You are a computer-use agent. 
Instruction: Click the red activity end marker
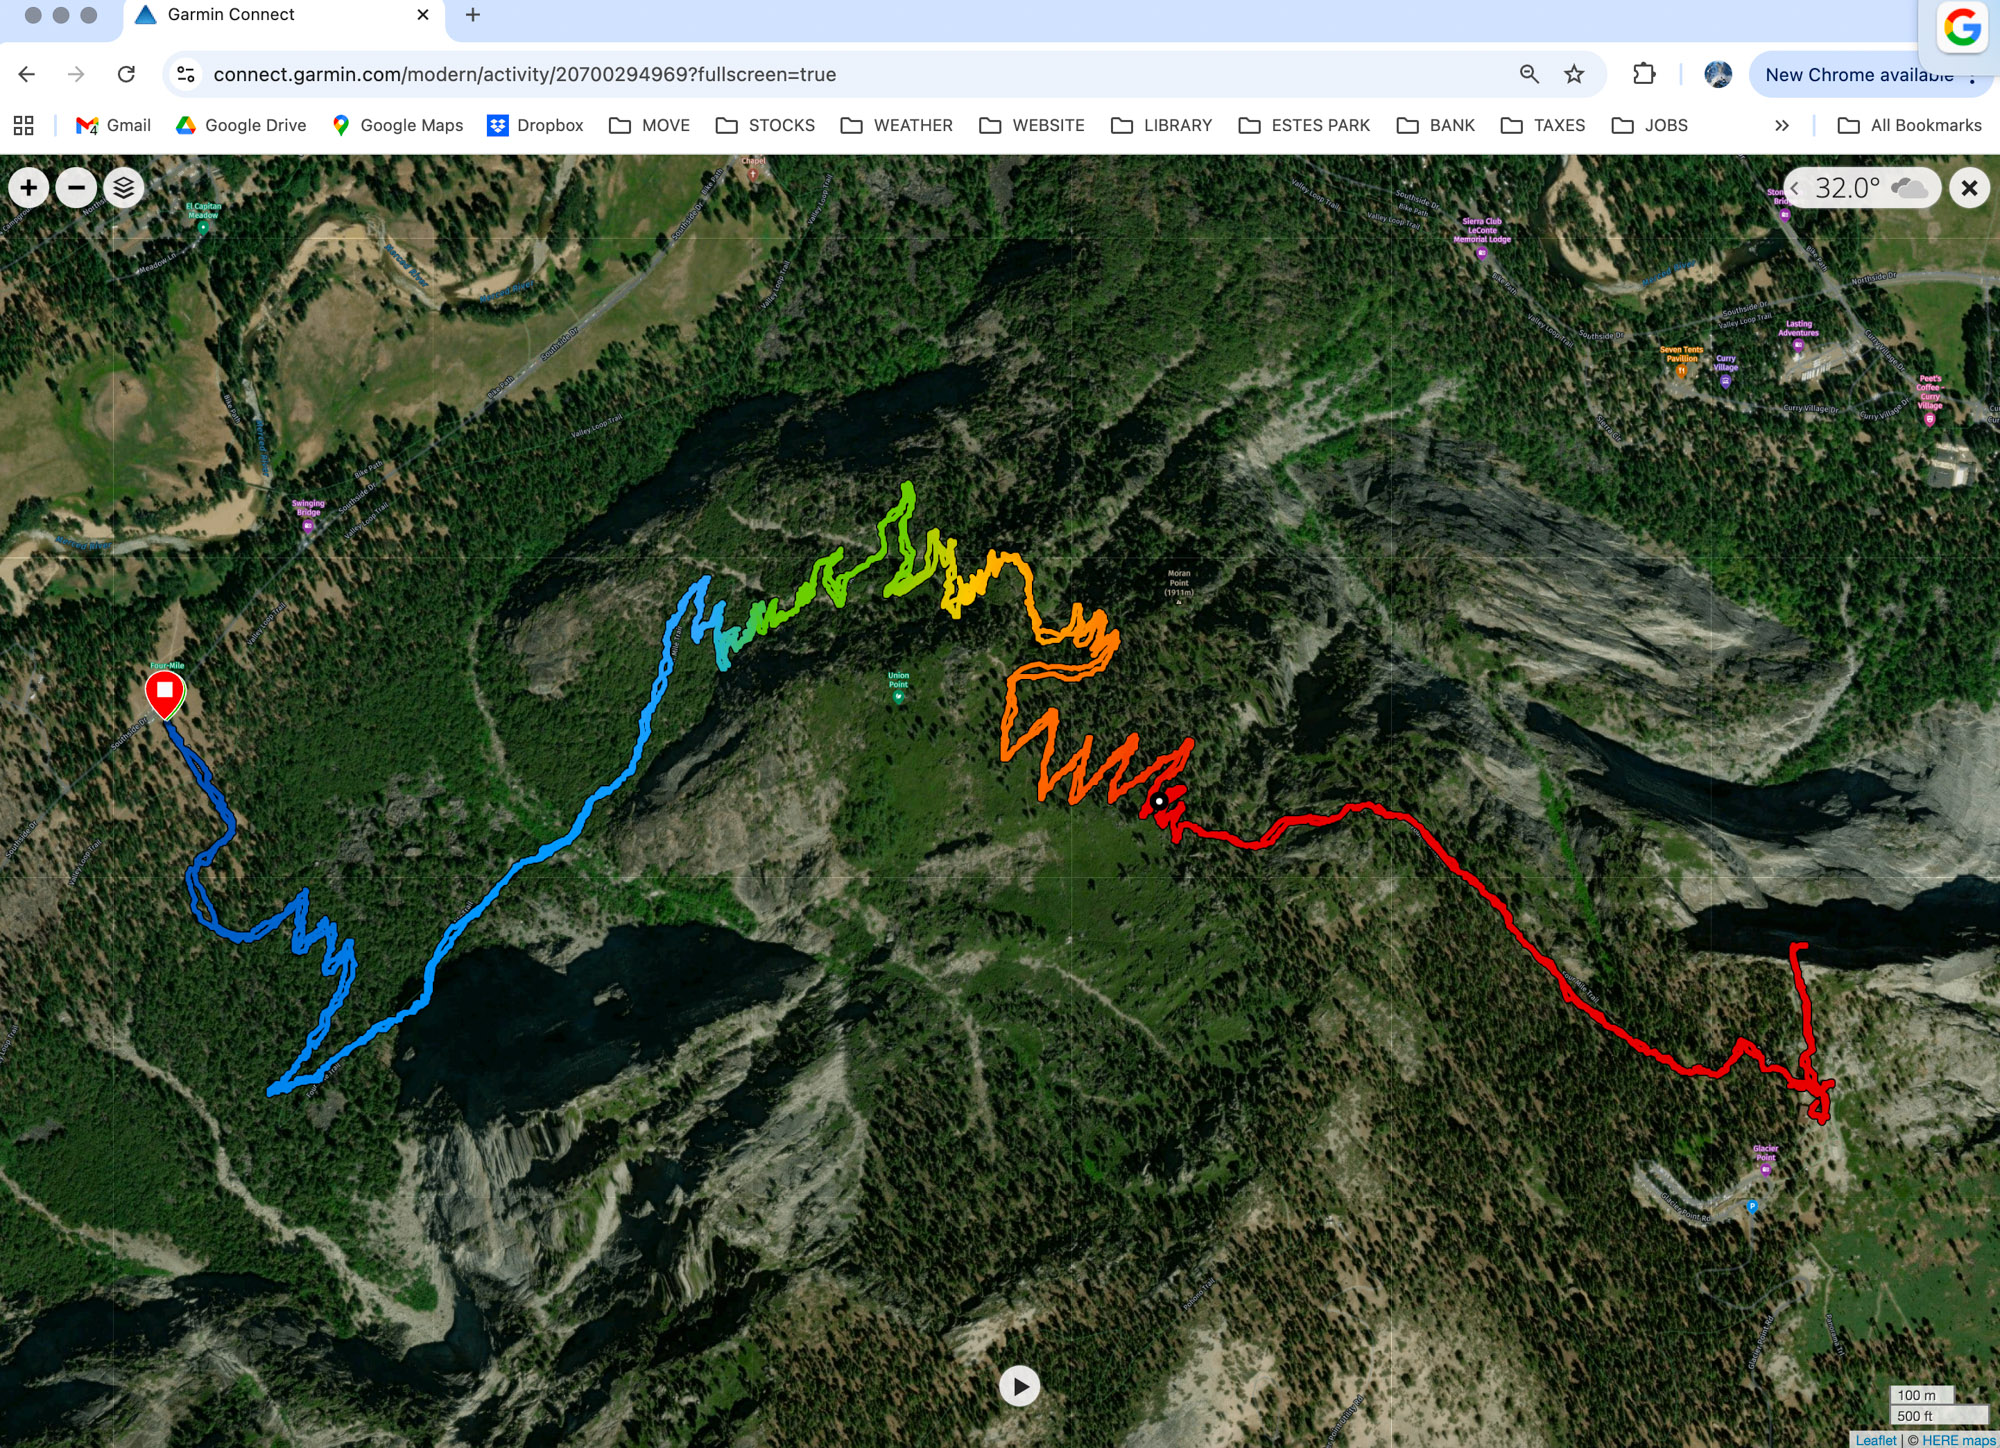tap(165, 692)
